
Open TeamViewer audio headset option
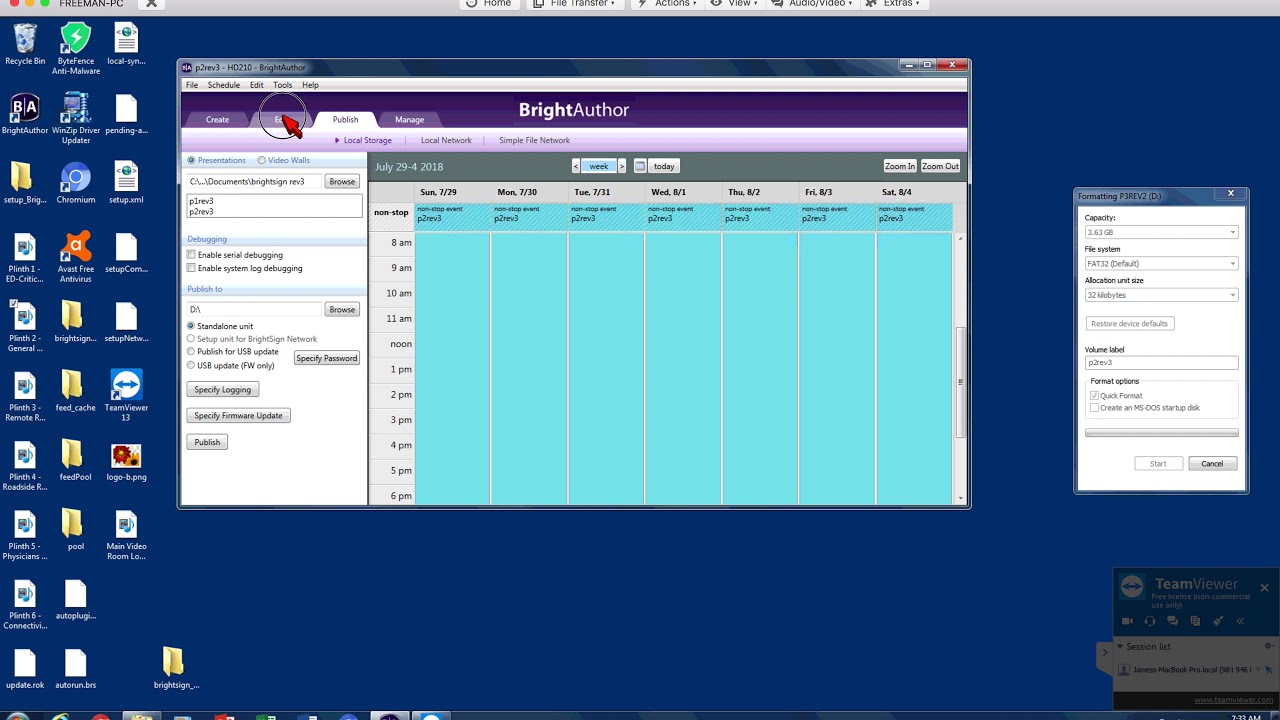(1150, 621)
